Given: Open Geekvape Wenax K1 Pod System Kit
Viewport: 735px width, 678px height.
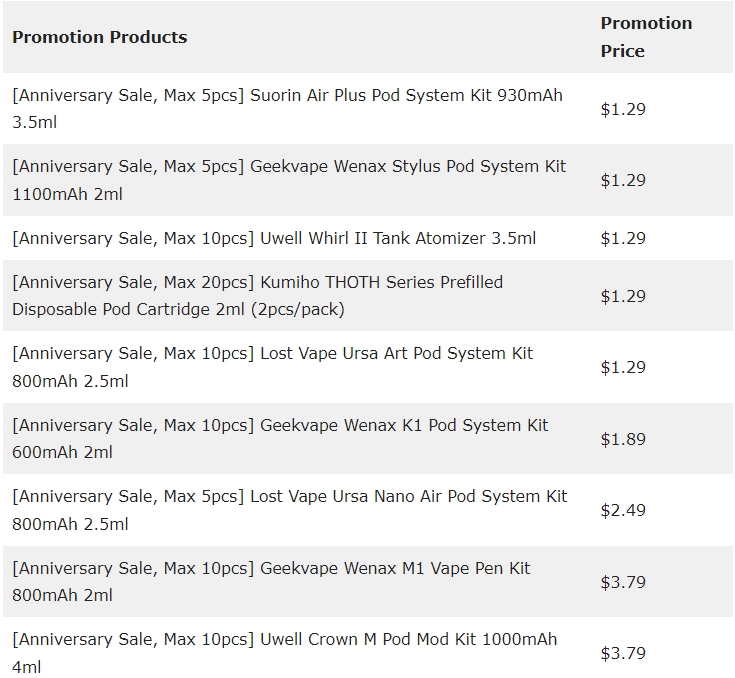Looking at the screenshot, I should 280,438.
